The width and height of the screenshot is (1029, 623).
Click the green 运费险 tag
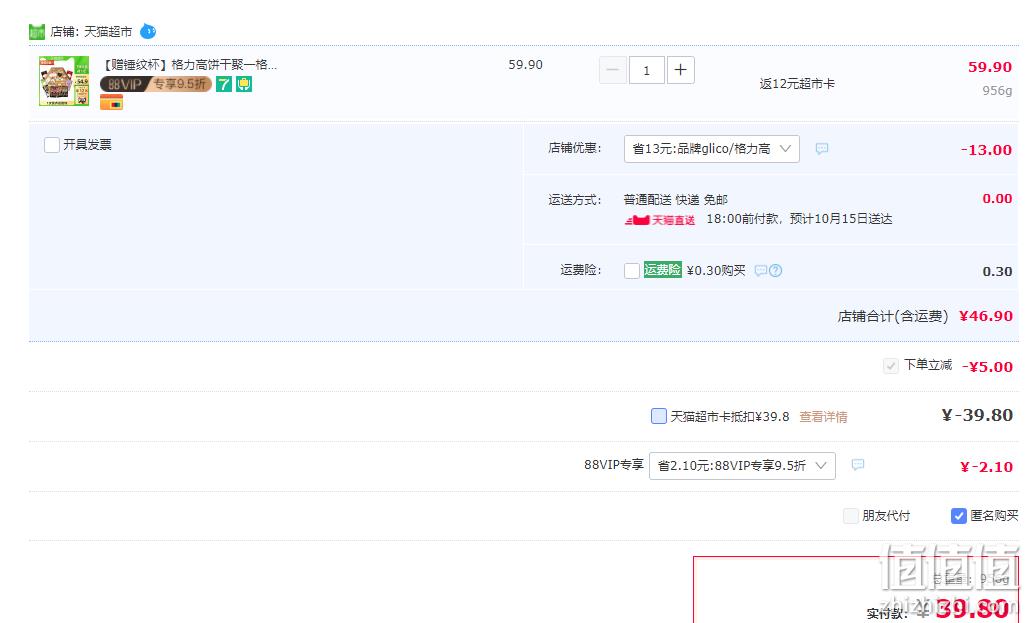click(663, 270)
